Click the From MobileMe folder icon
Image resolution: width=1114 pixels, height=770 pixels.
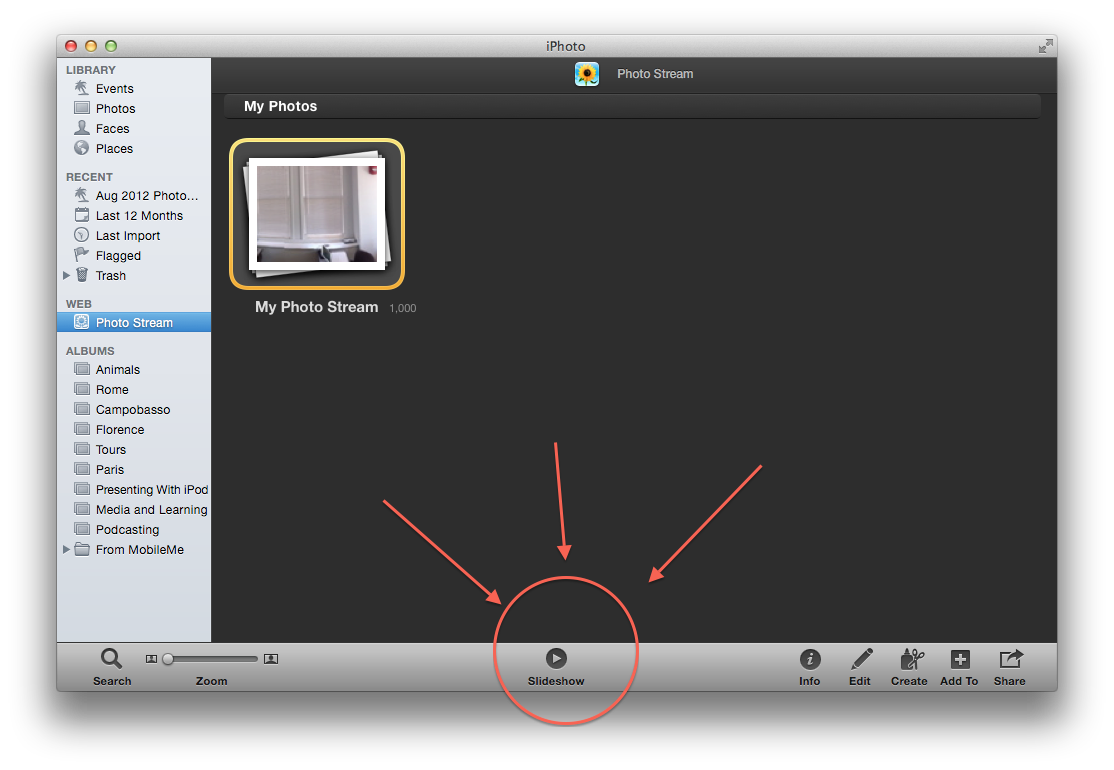[x=82, y=549]
